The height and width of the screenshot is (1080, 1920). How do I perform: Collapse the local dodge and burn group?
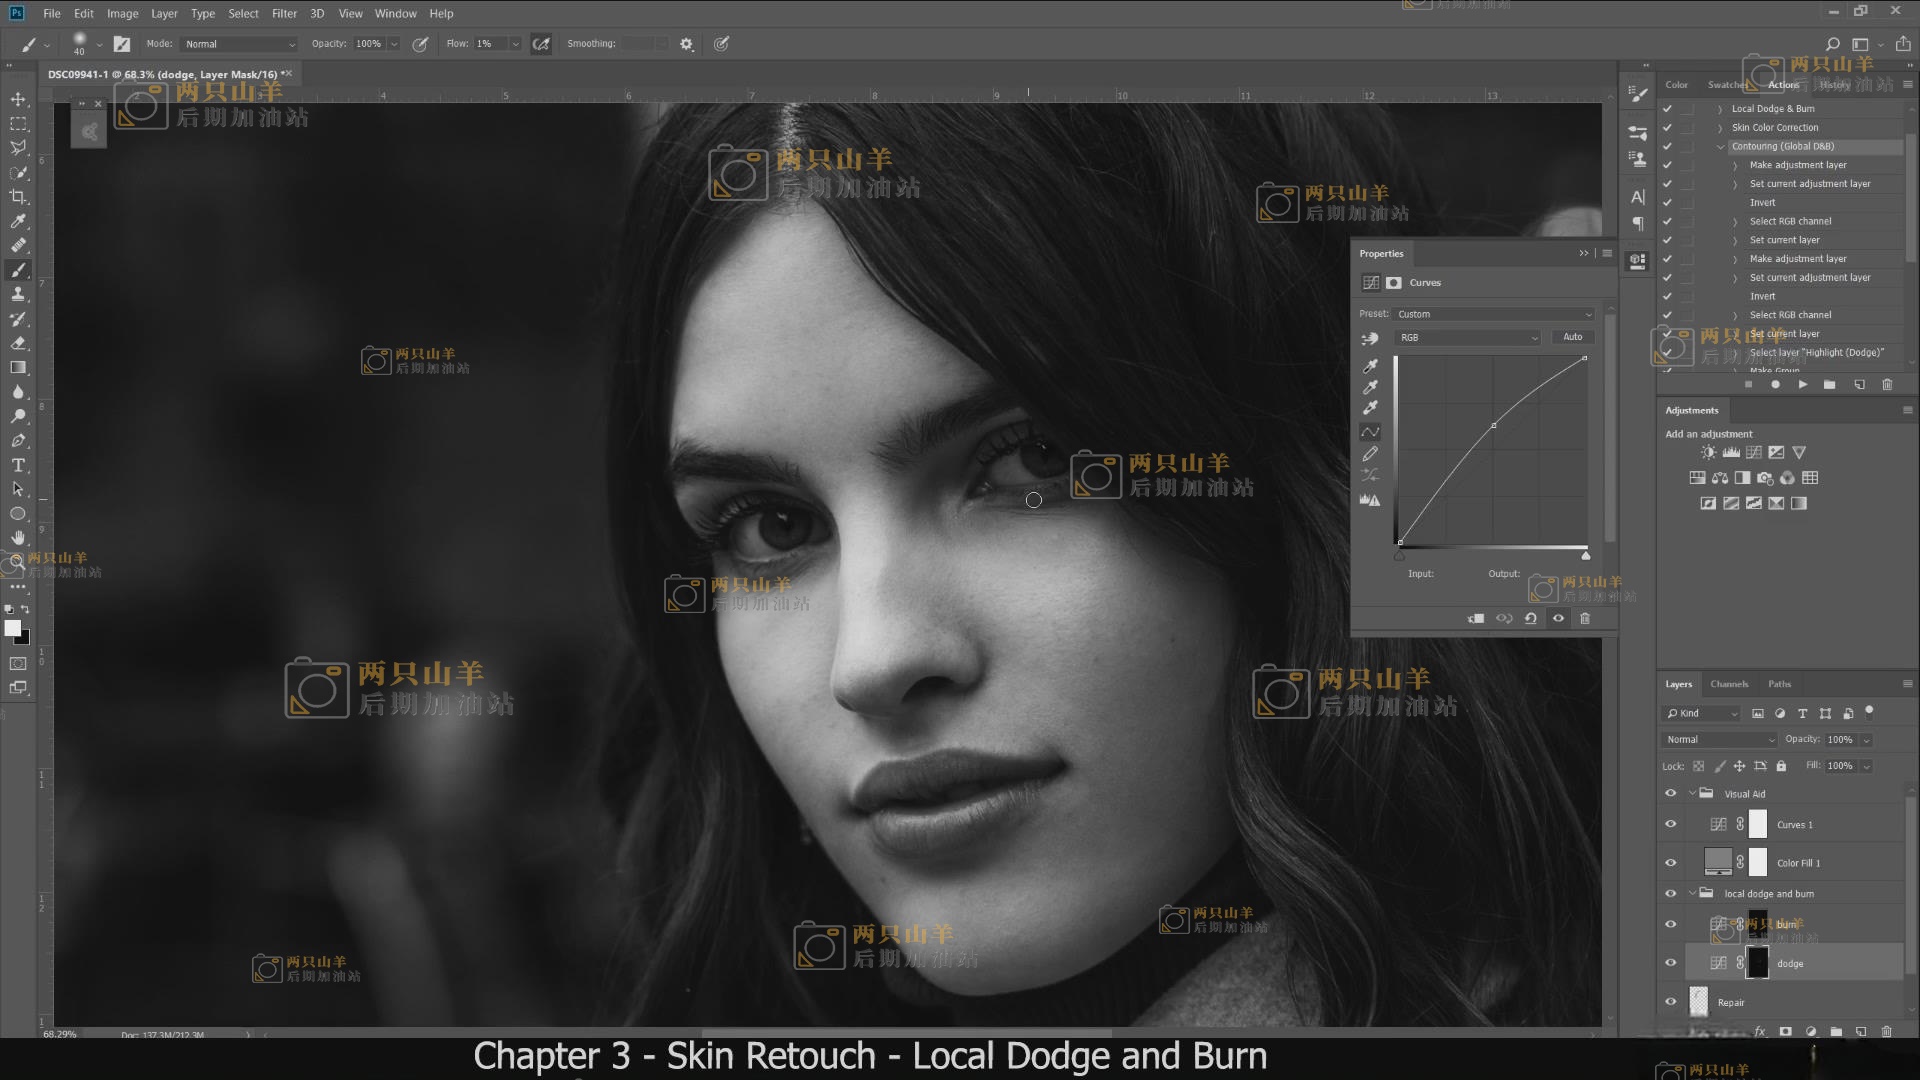point(1692,894)
